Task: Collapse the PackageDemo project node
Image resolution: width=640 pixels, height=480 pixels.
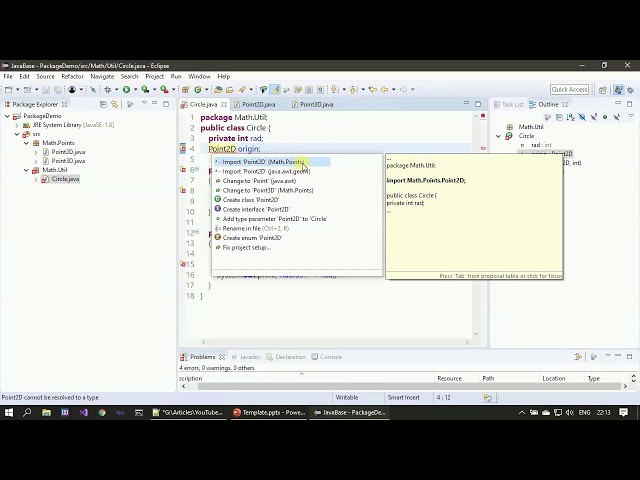Action: coord(7,116)
